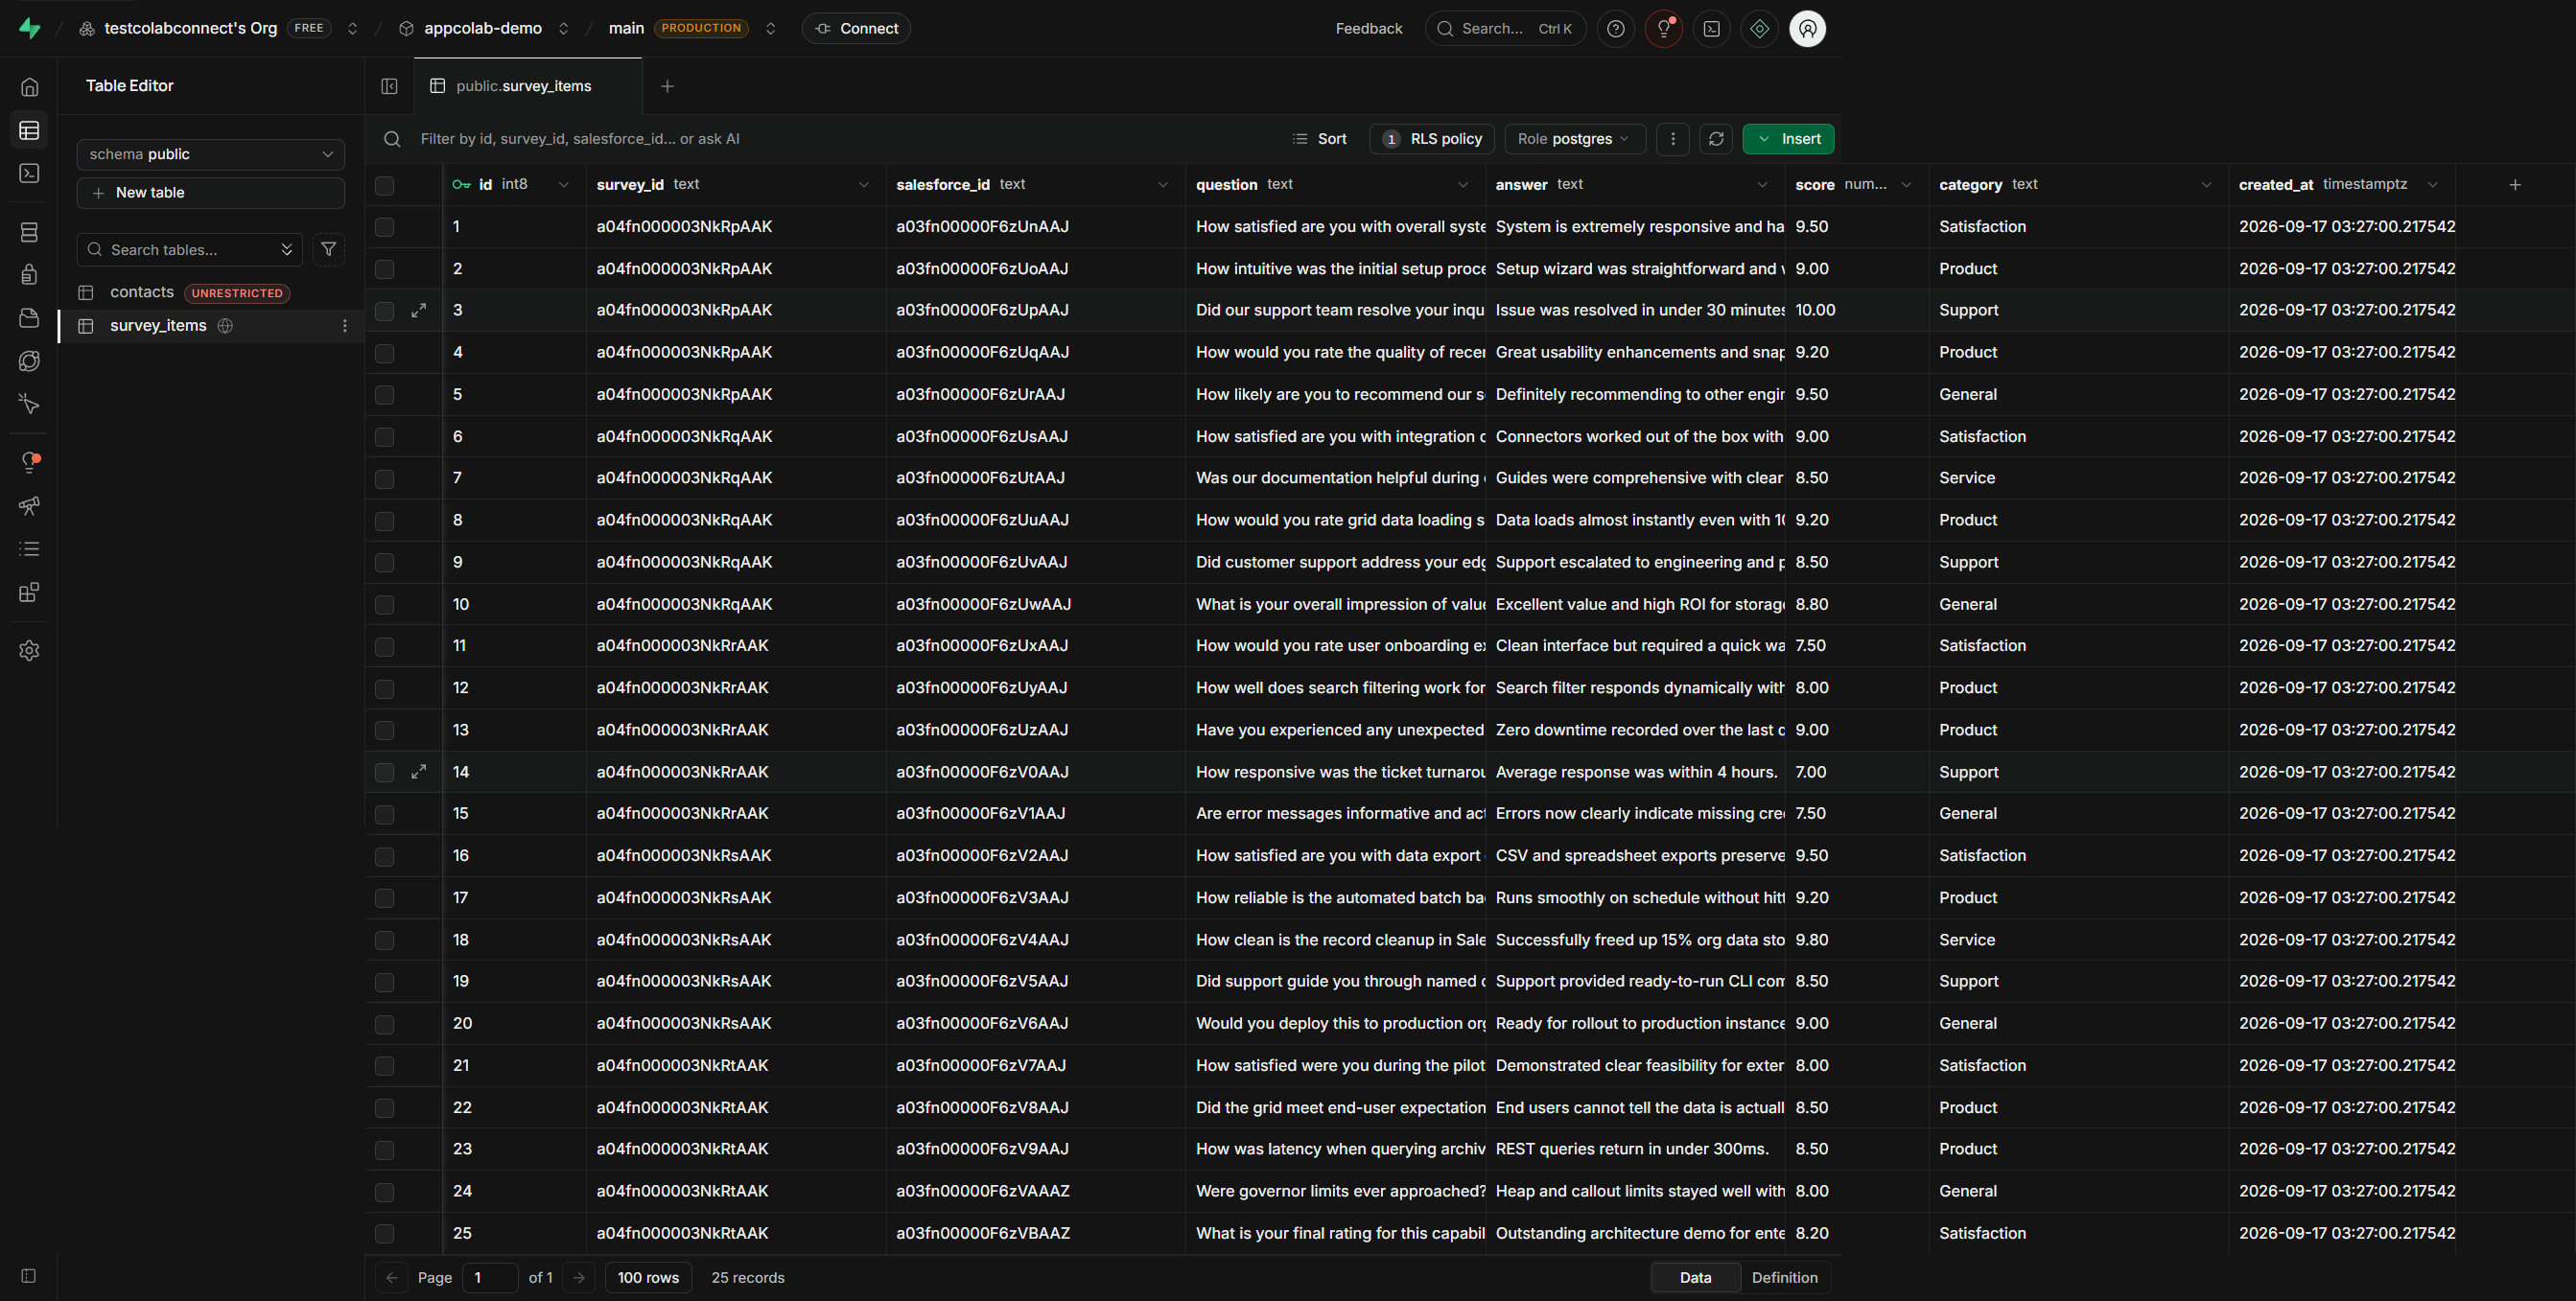
Task: Switch to the Definition view
Action: (1784, 1277)
